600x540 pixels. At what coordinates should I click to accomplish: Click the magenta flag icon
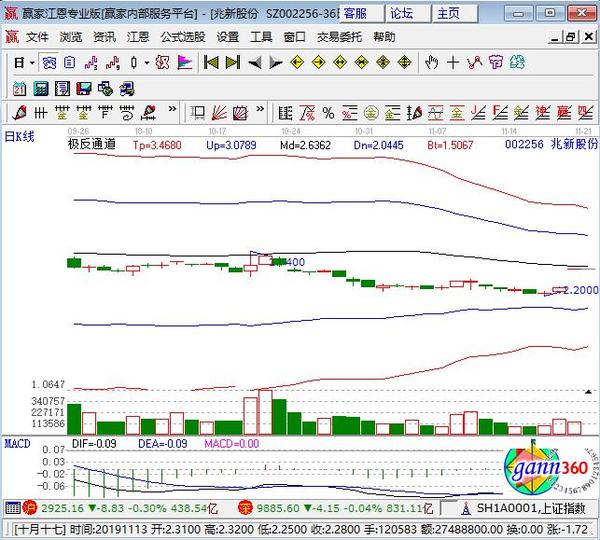(x=185, y=63)
